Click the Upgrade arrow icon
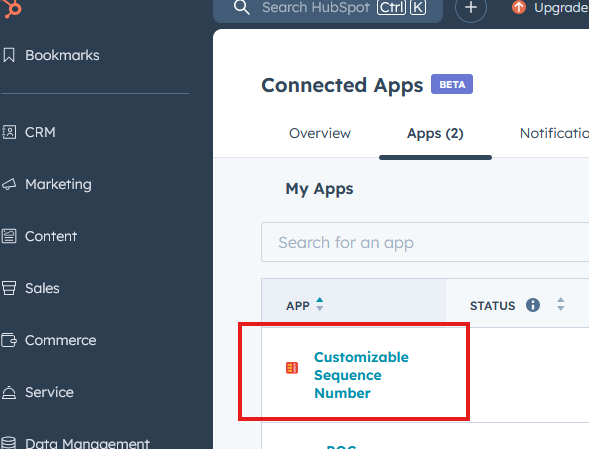 [519, 7]
